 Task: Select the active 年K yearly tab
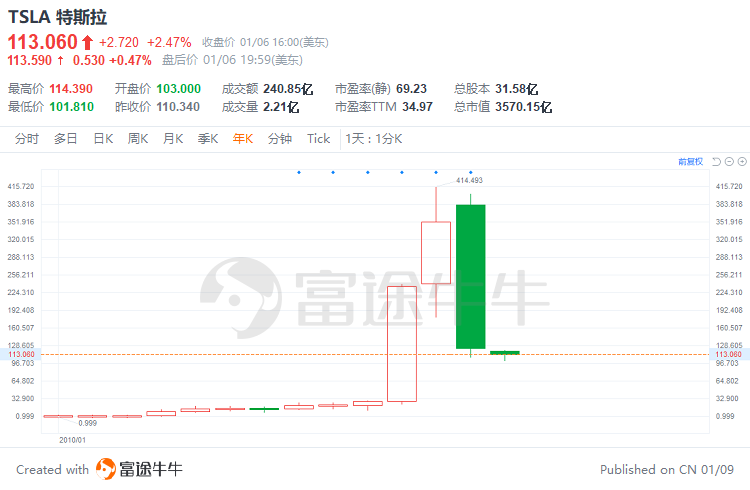pyautogui.click(x=243, y=139)
